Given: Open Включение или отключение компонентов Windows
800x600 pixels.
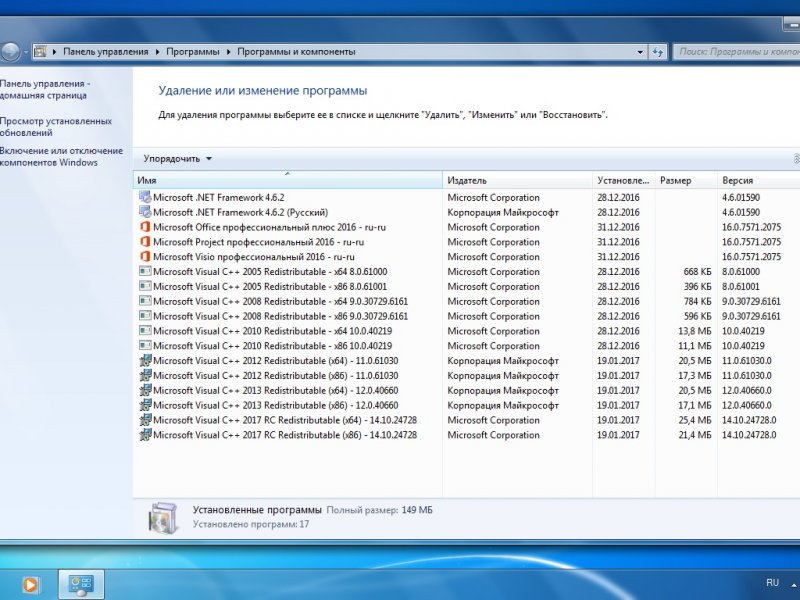Looking at the screenshot, I should 61,156.
